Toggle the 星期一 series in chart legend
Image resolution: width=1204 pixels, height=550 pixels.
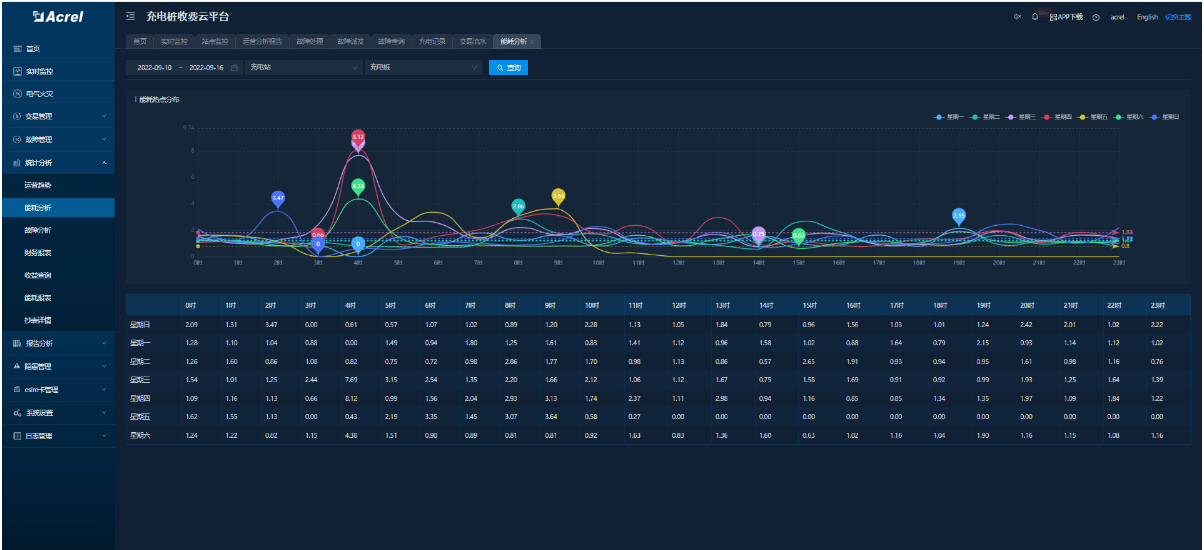click(950, 116)
